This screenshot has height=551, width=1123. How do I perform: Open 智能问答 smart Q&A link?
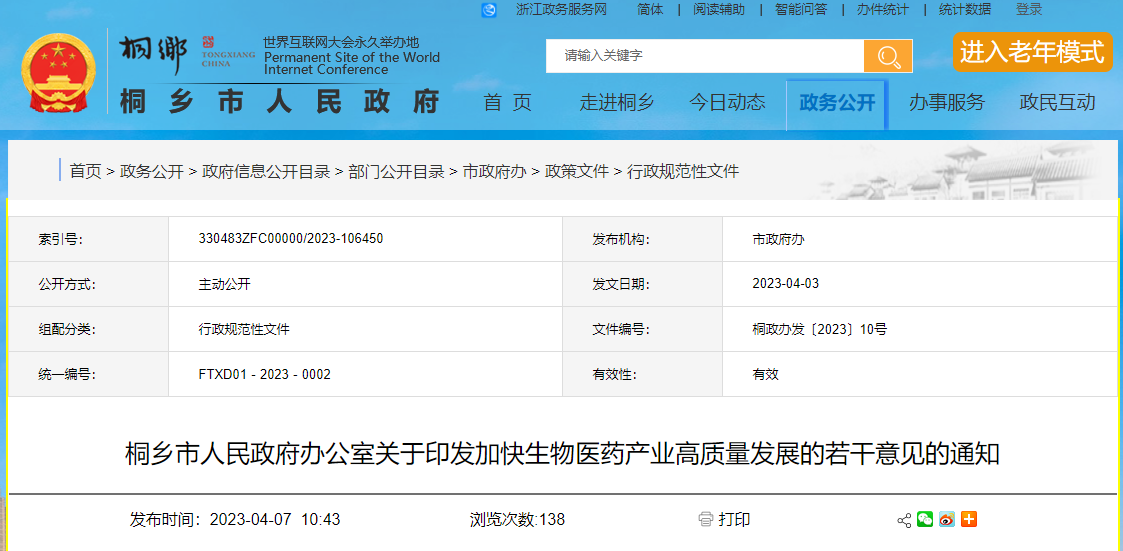[x=801, y=10]
